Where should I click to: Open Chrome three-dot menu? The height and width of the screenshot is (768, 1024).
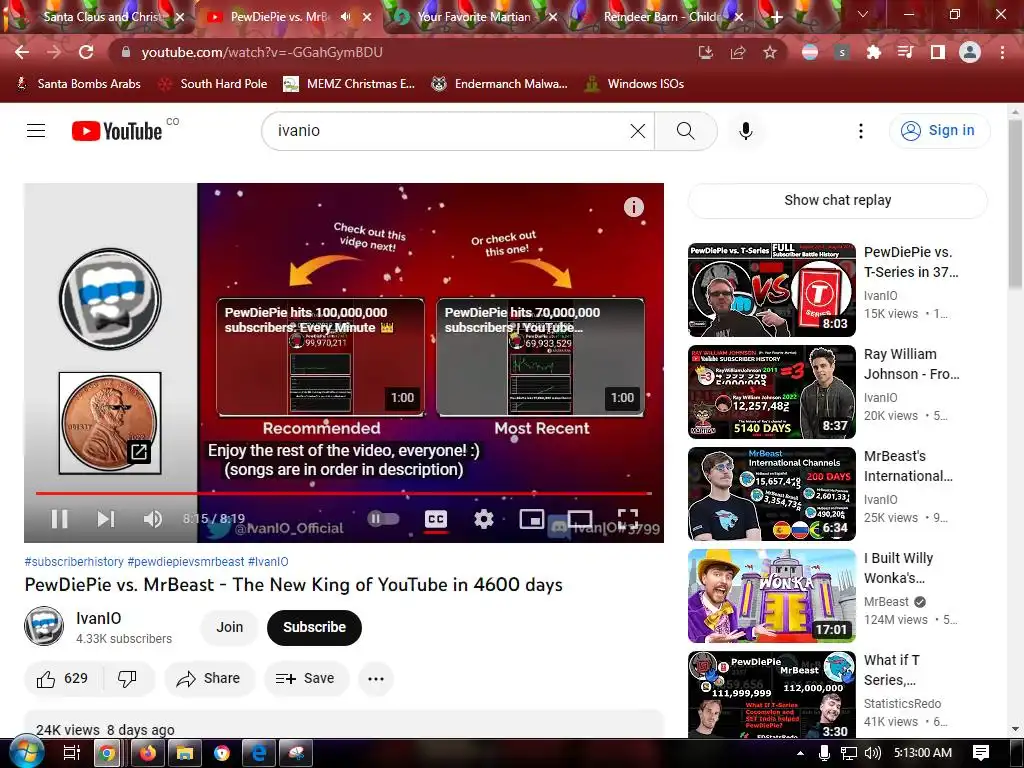(x=1002, y=52)
